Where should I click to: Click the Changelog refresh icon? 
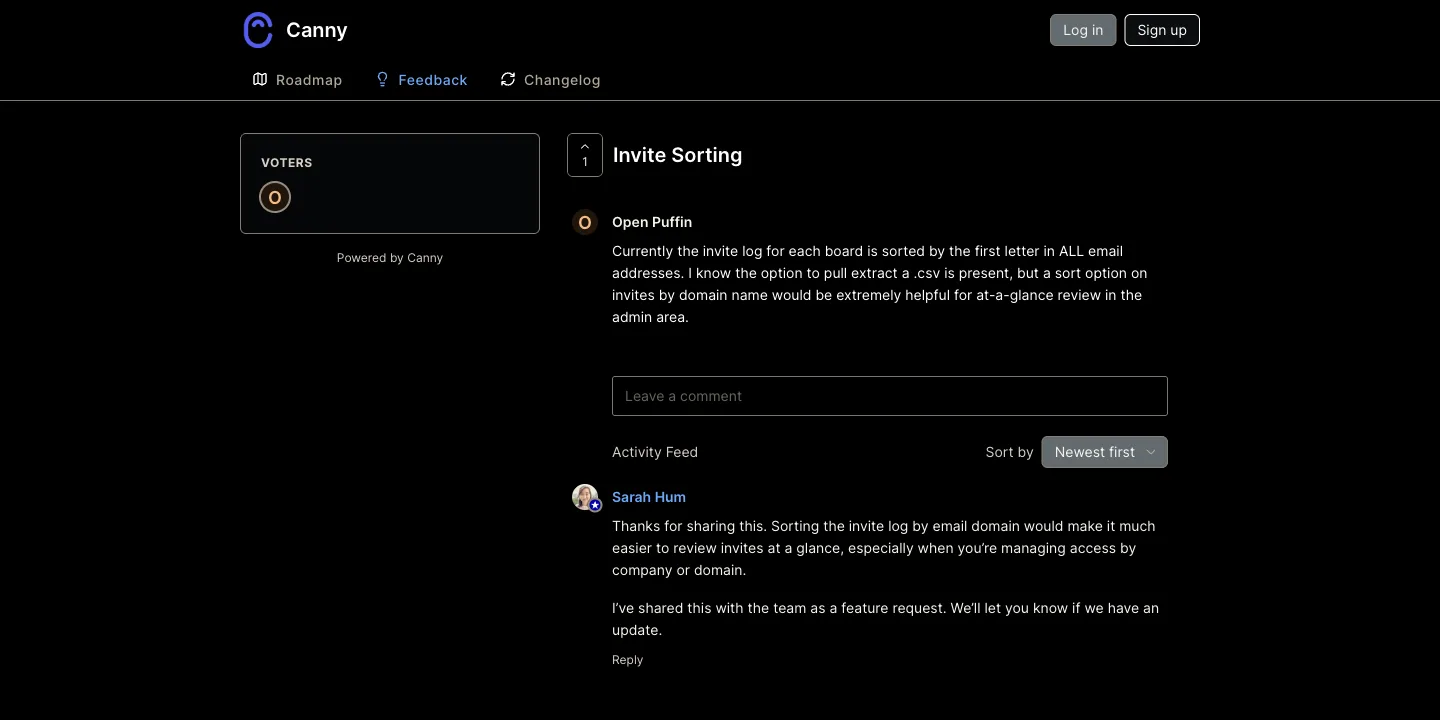point(508,79)
